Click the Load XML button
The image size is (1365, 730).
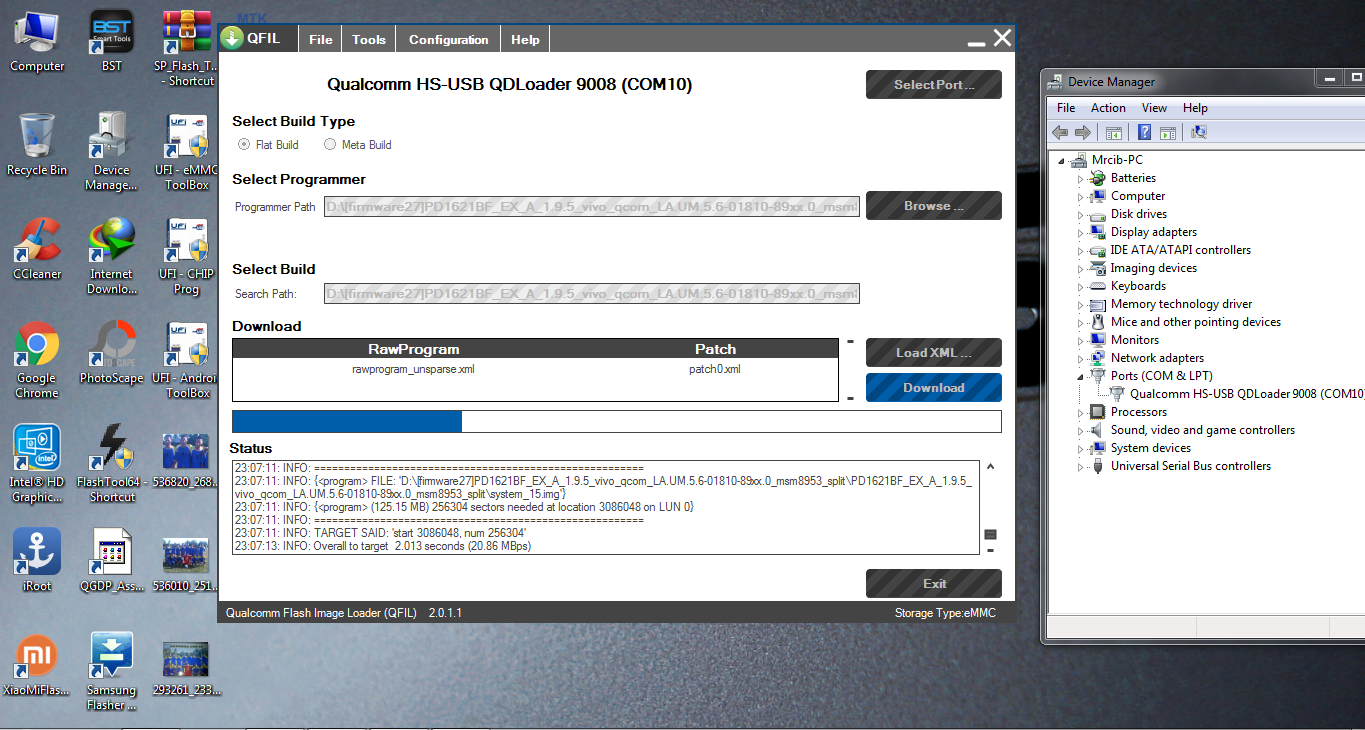pyautogui.click(x=934, y=353)
